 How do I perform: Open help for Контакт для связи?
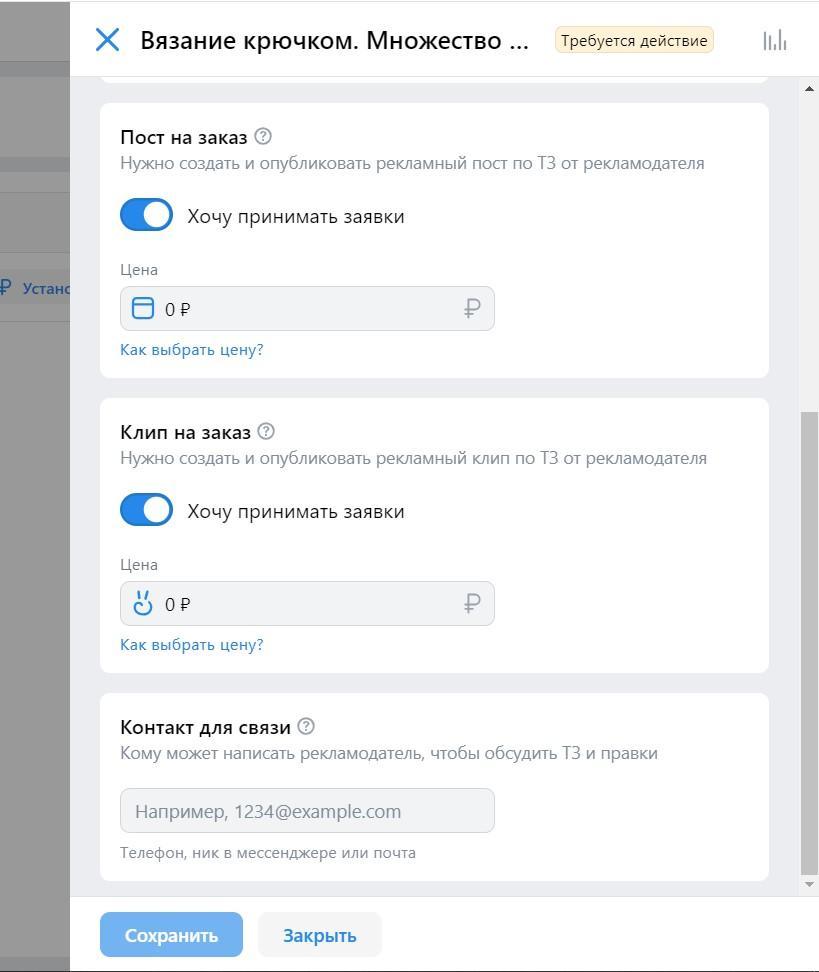[306, 726]
